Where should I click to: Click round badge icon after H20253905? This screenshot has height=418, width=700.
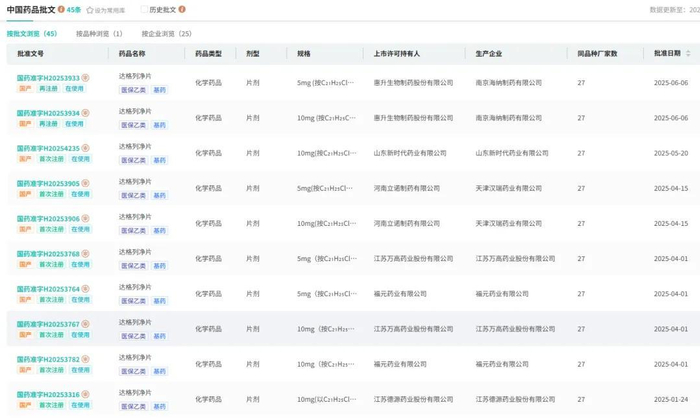tap(85, 183)
